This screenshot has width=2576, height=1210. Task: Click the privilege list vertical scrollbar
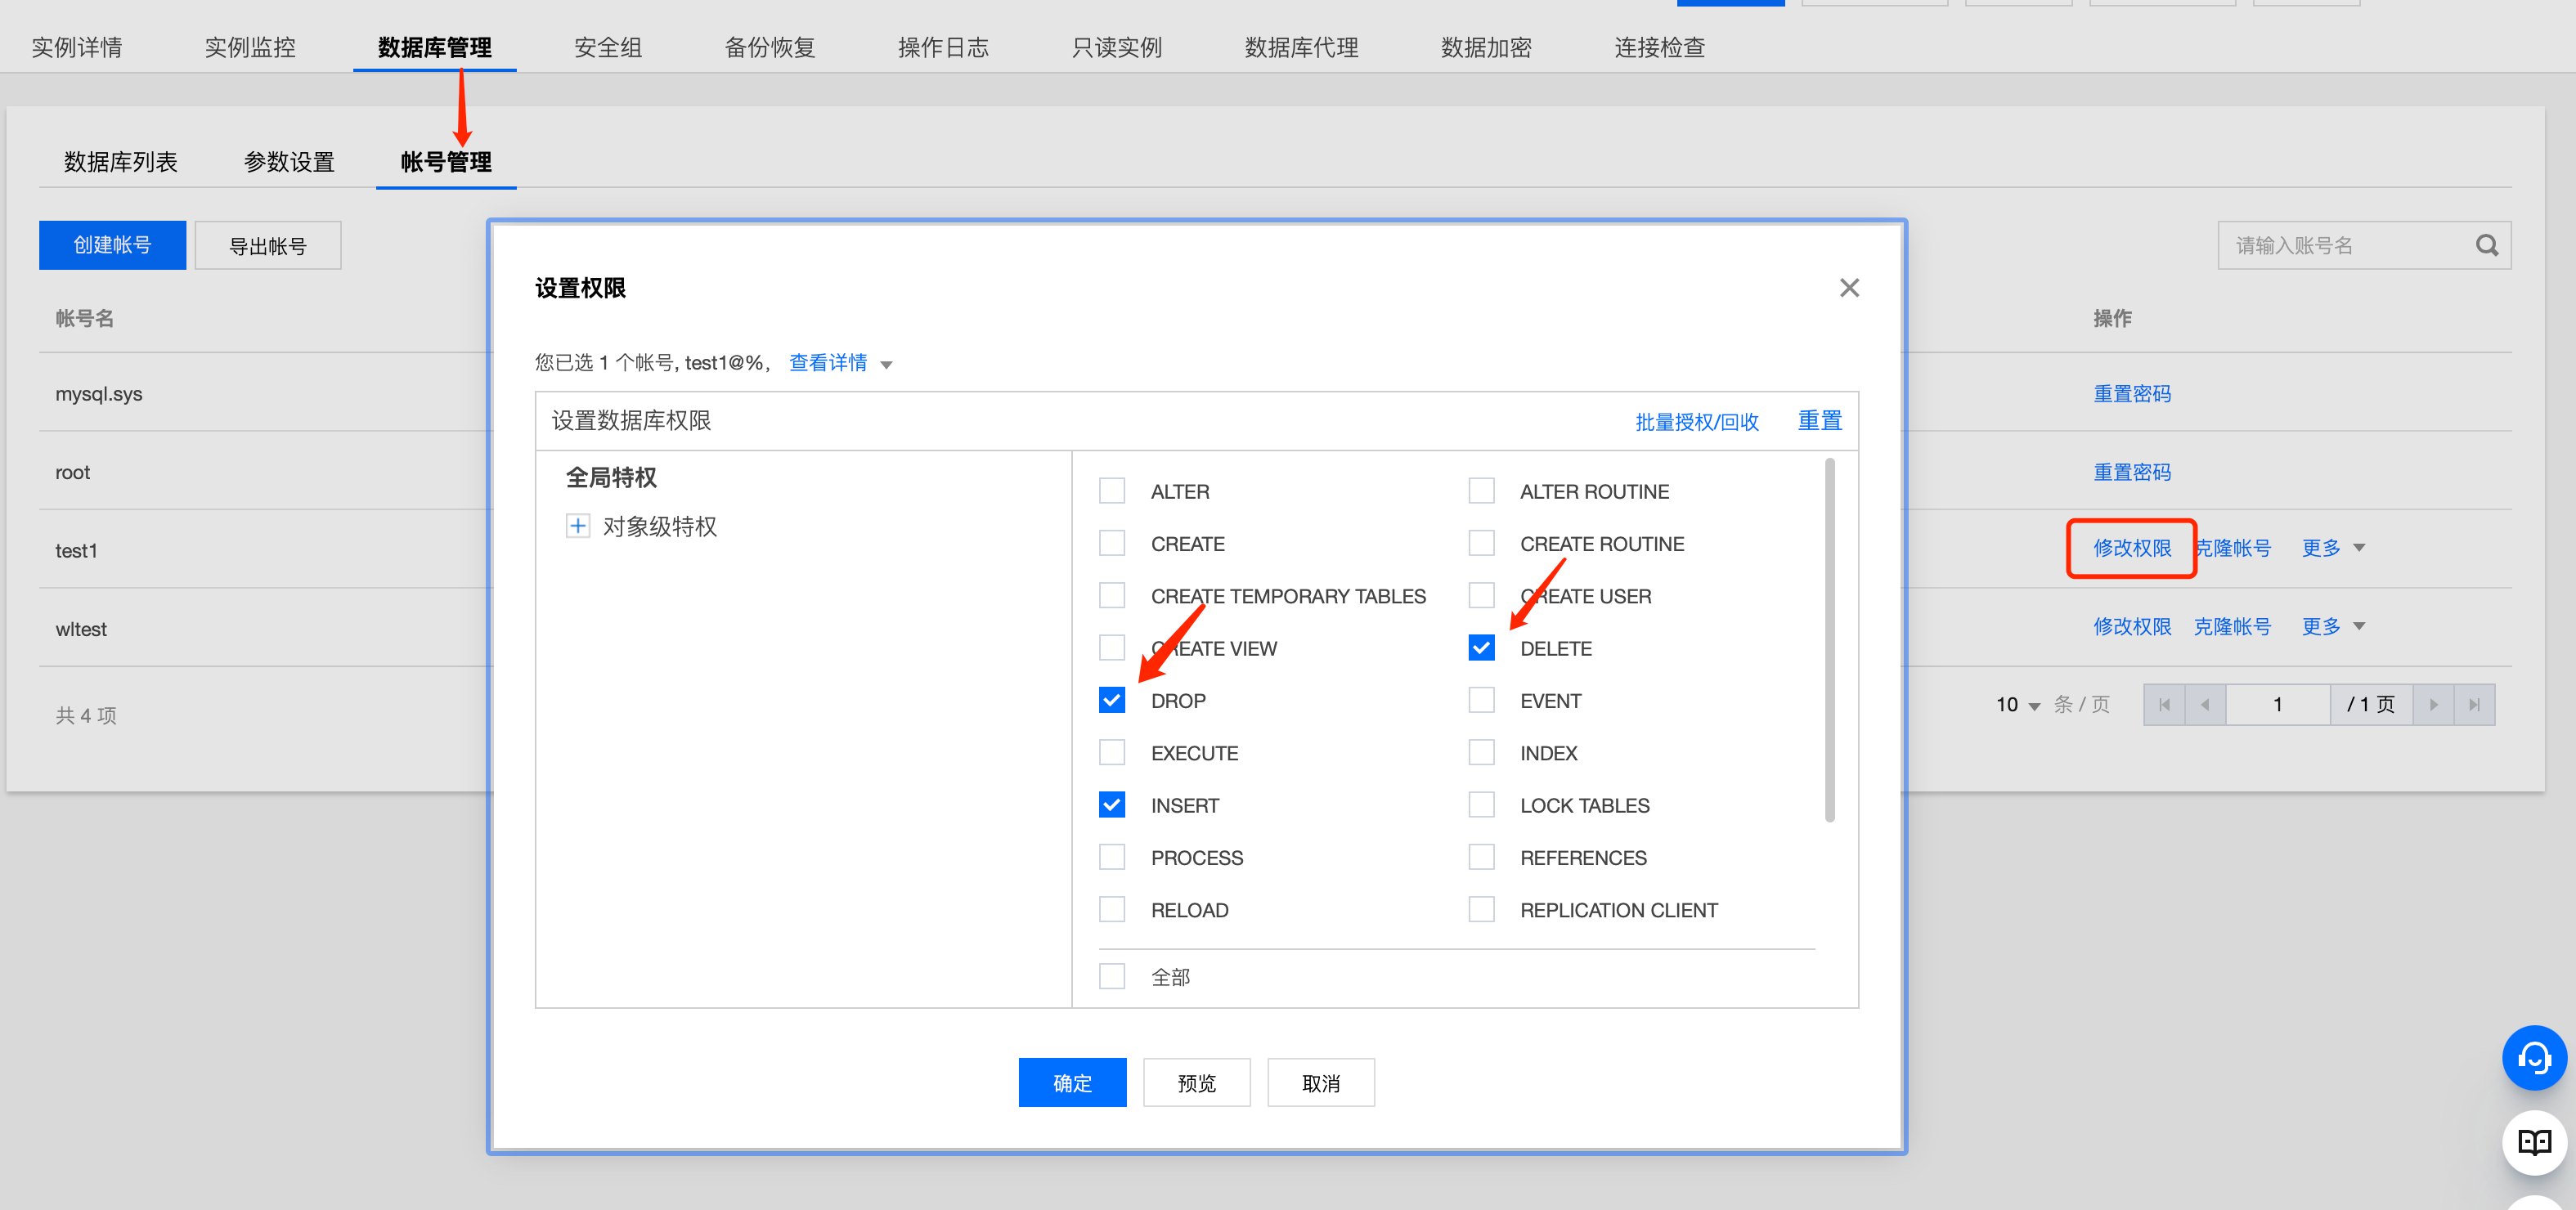tap(1829, 640)
